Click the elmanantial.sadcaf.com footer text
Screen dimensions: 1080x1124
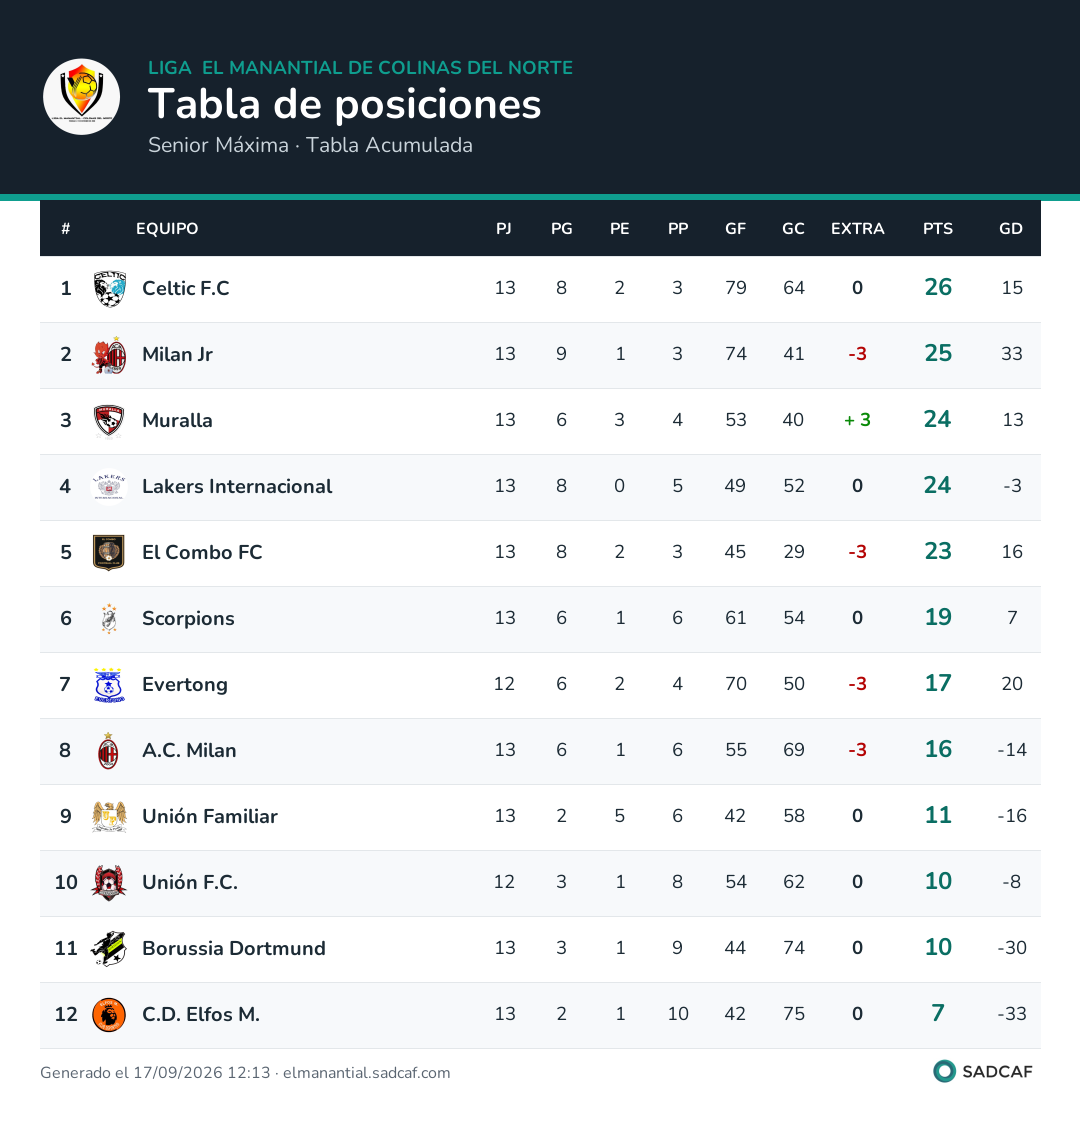pos(366,1072)
